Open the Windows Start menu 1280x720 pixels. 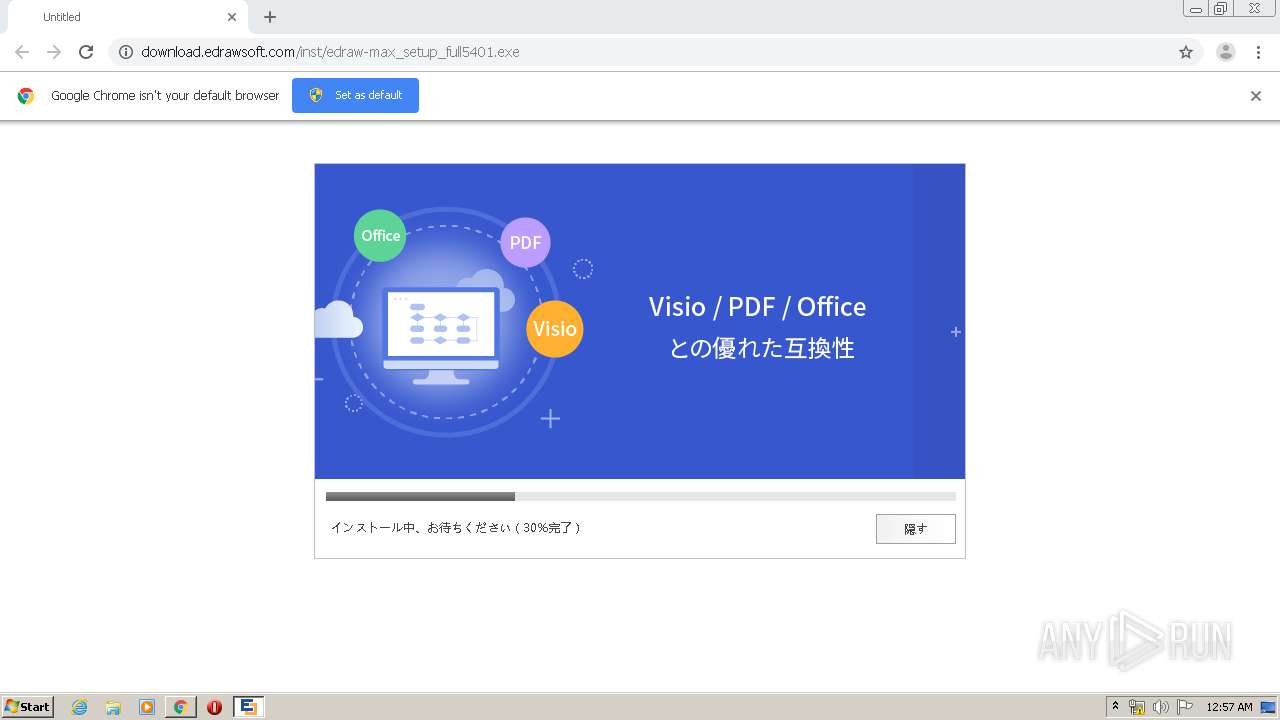click(28, 707)
